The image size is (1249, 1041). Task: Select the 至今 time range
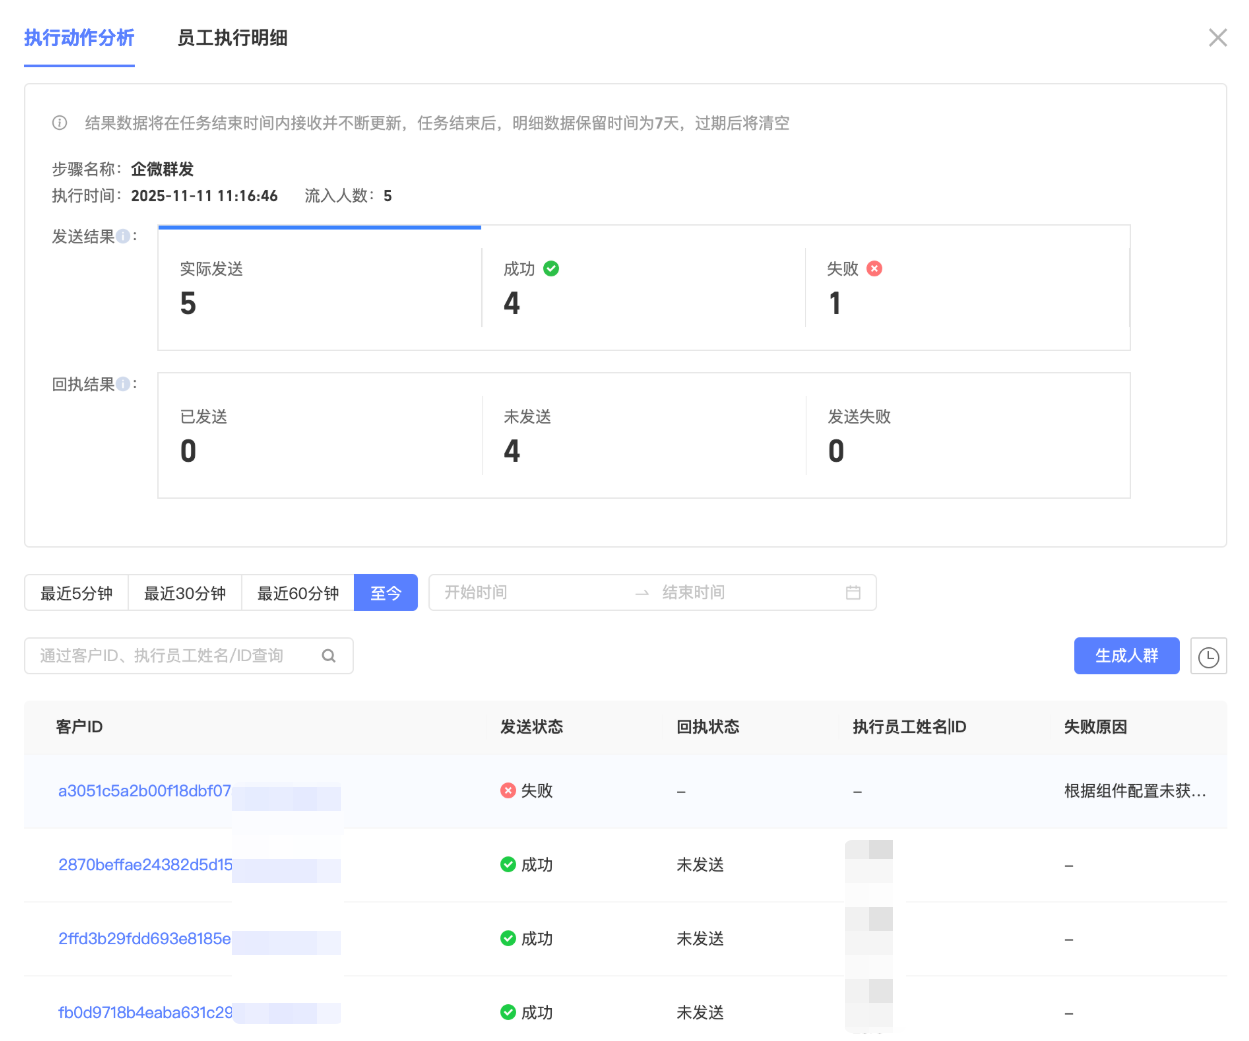coord(386,593)
